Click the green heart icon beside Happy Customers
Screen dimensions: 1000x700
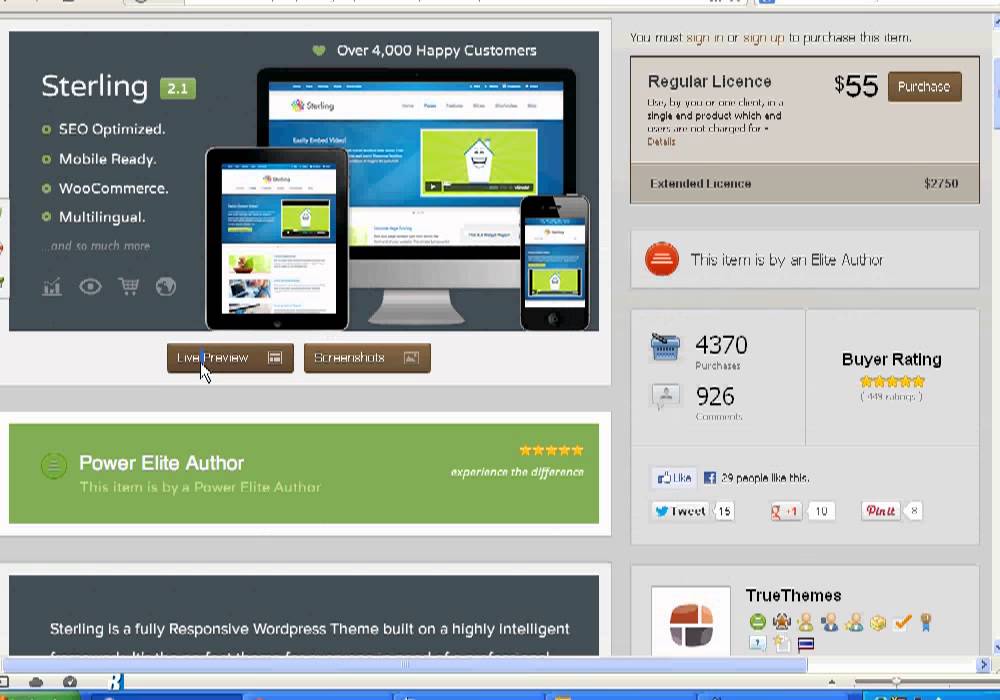[319, 50]
